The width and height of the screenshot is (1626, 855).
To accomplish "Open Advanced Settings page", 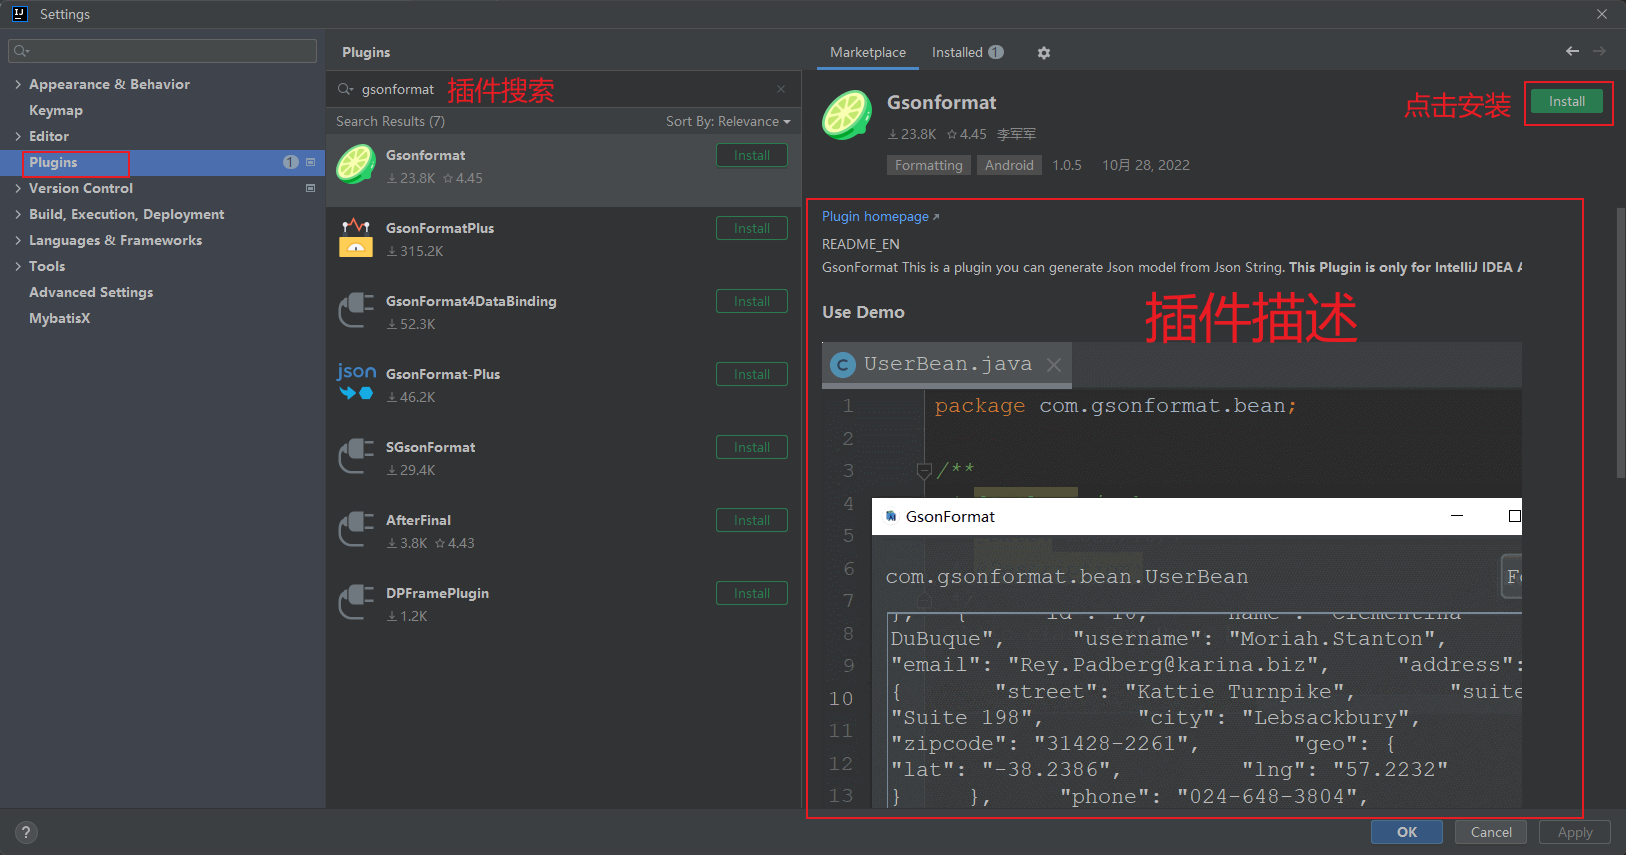I will 91,292.
